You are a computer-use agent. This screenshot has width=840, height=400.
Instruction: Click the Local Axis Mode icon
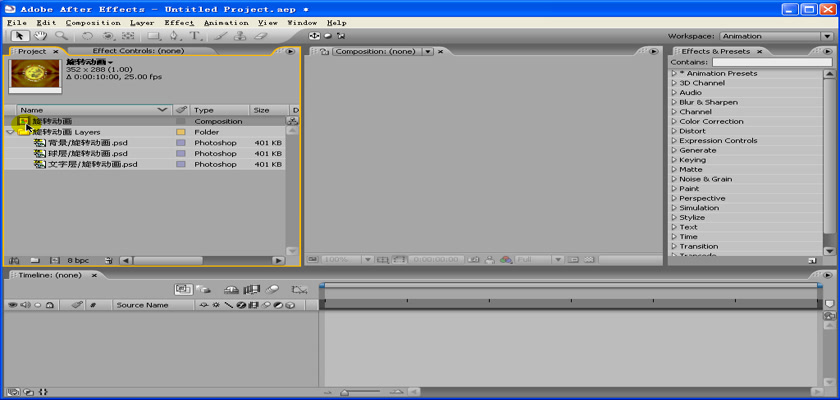(314, 36)
